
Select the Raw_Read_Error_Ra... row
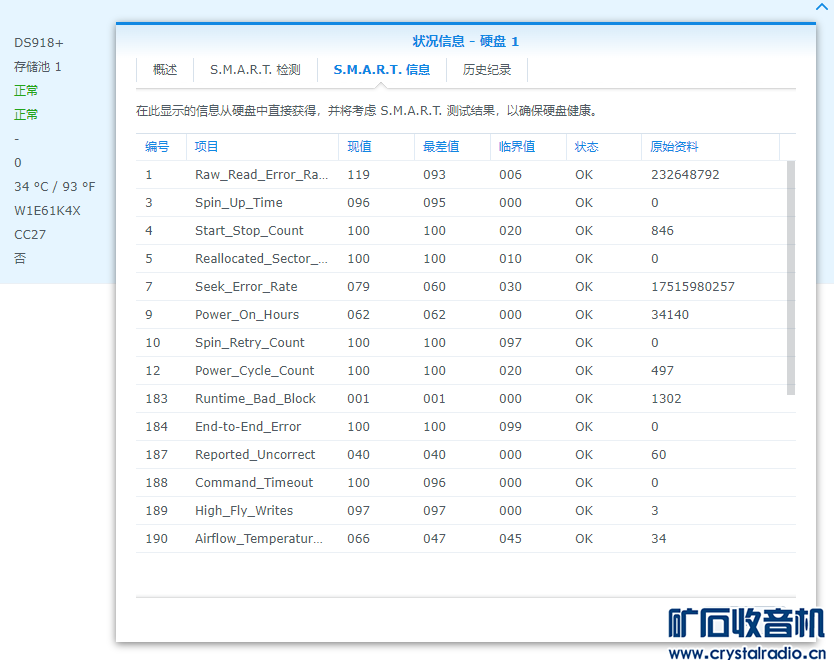coord(461,175)
